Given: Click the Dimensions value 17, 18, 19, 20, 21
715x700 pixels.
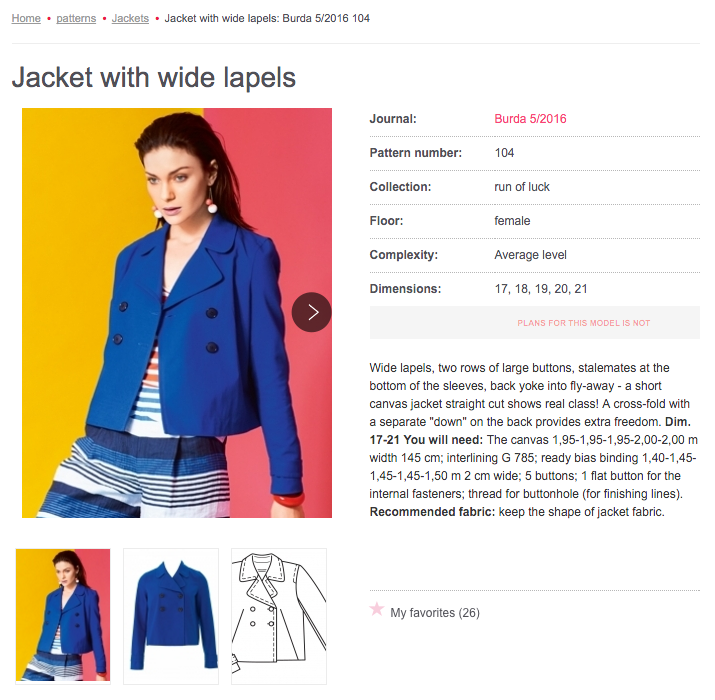Looking at the screenshot, I should point(541,289).
